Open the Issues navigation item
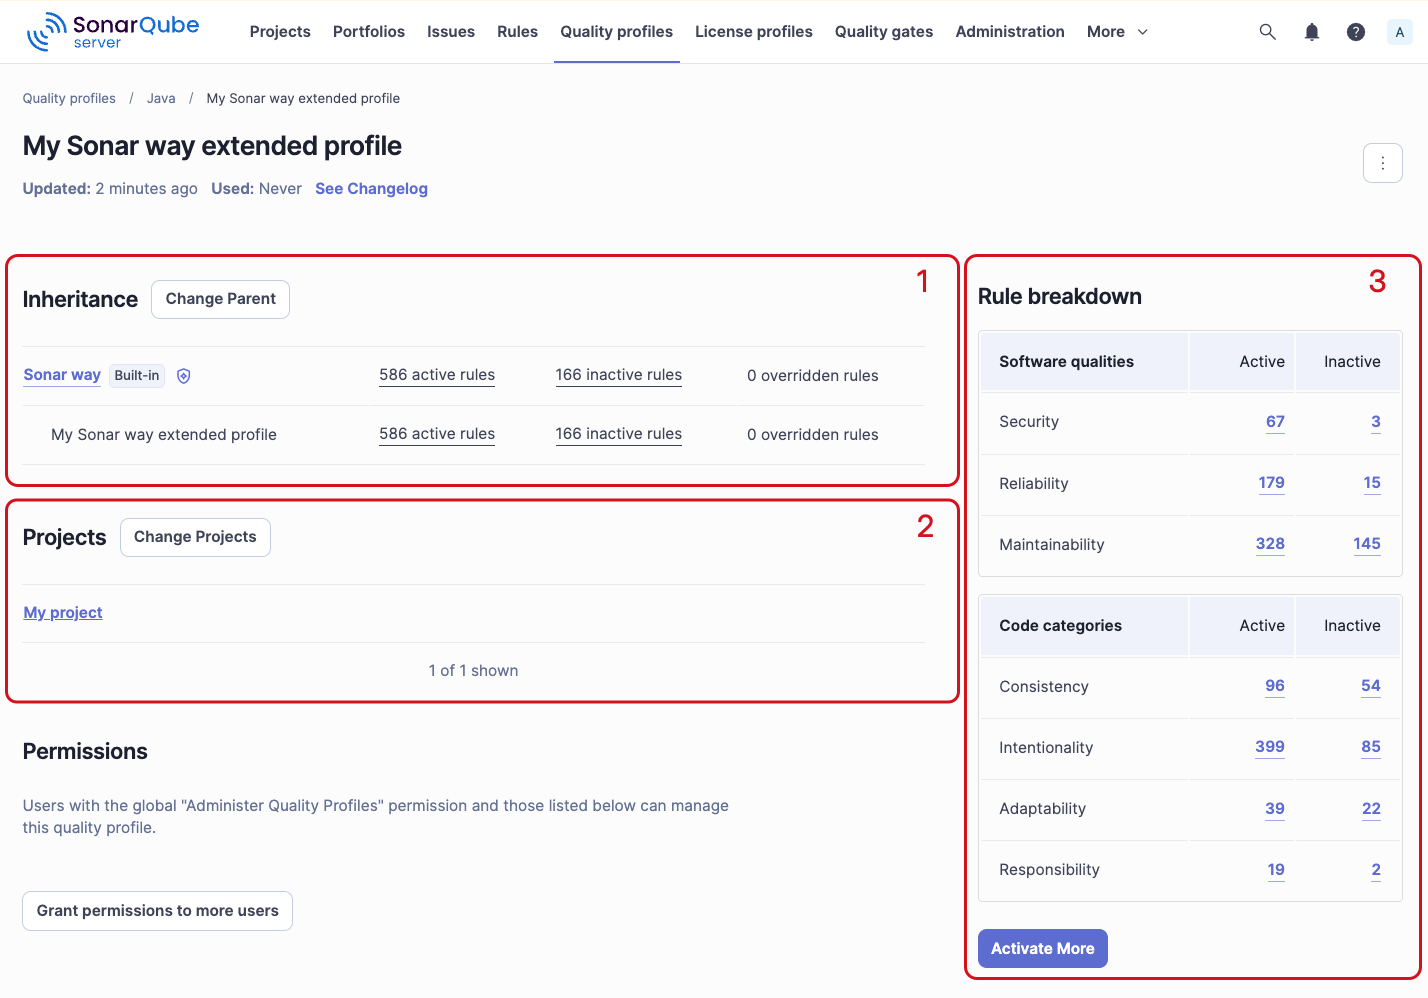This screenshot has width=1428, height=998. (451, 32)
